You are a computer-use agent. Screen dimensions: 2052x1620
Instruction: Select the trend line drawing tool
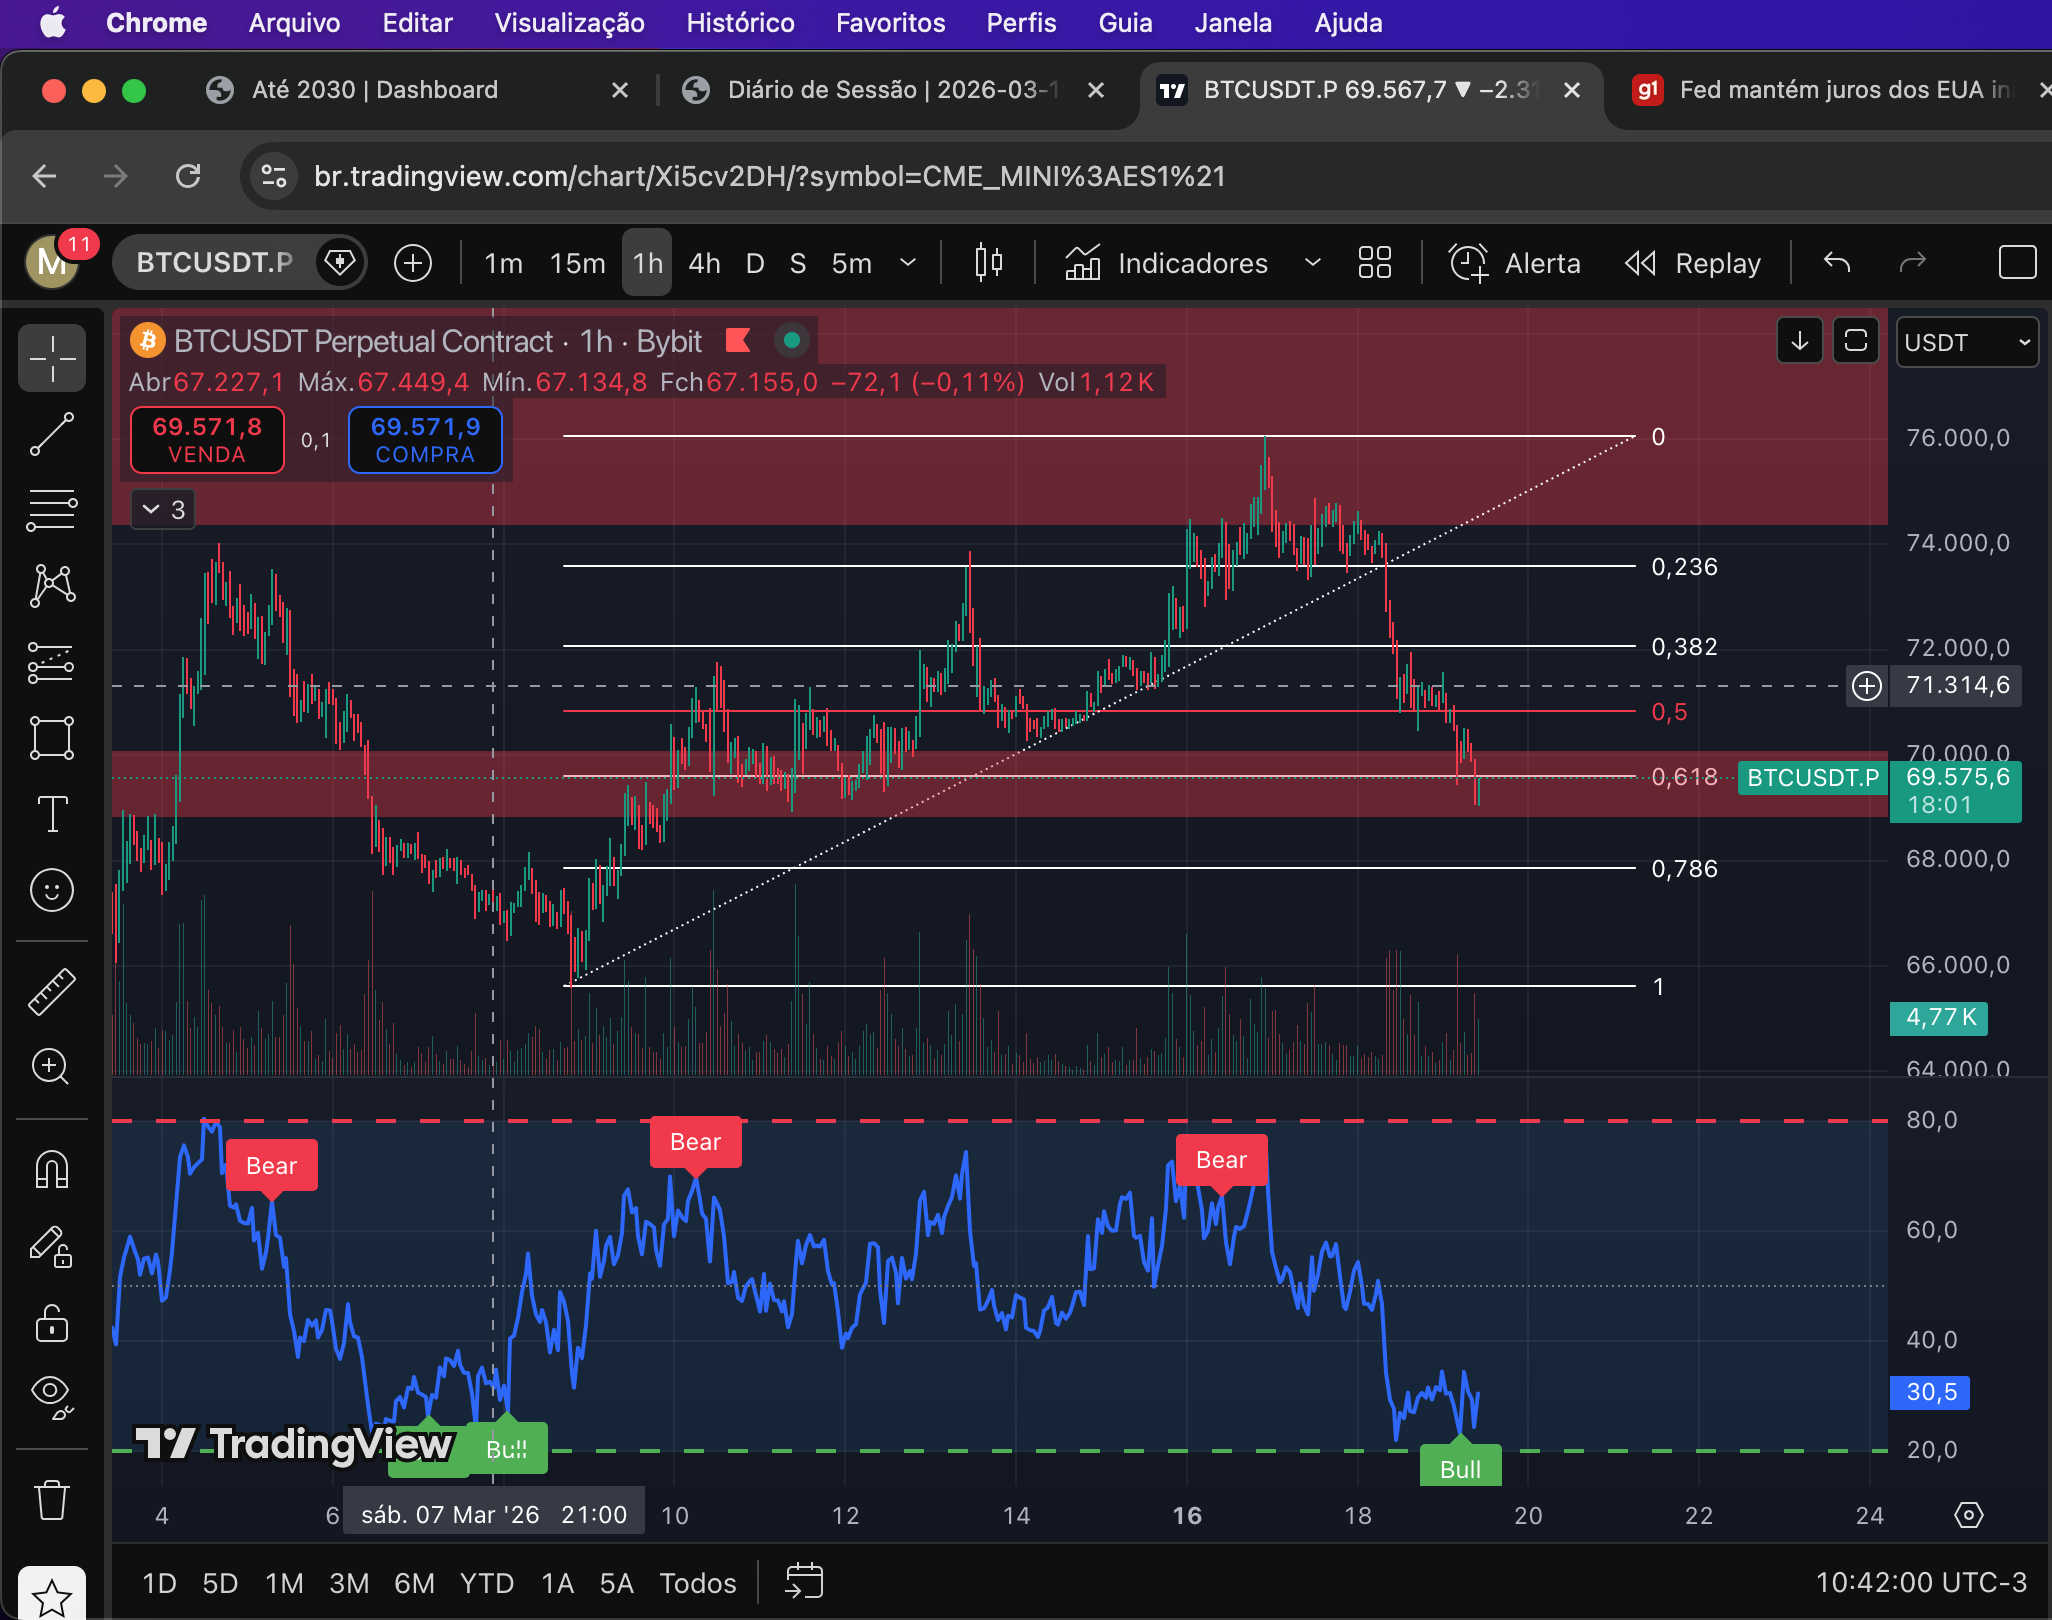click(x=51, y=435)
